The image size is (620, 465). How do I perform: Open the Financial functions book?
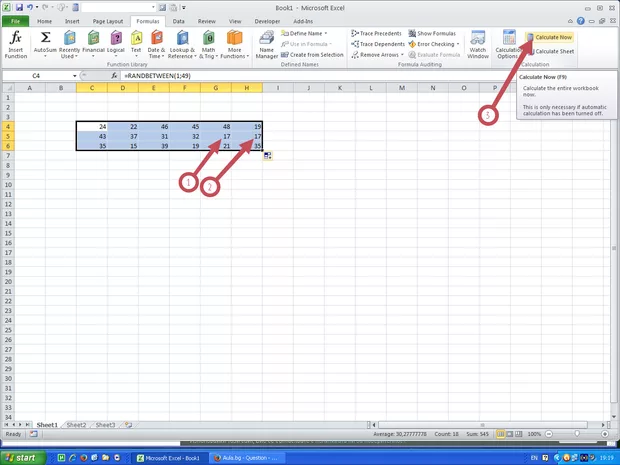click(93, 45)
